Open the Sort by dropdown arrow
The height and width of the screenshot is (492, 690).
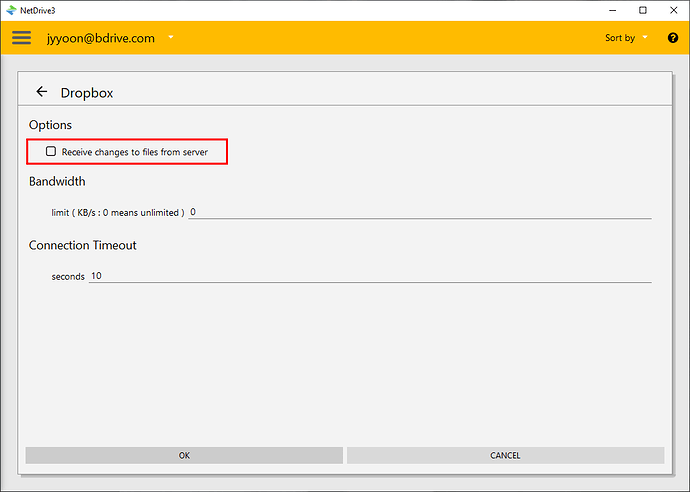click(x=645, y=38)
